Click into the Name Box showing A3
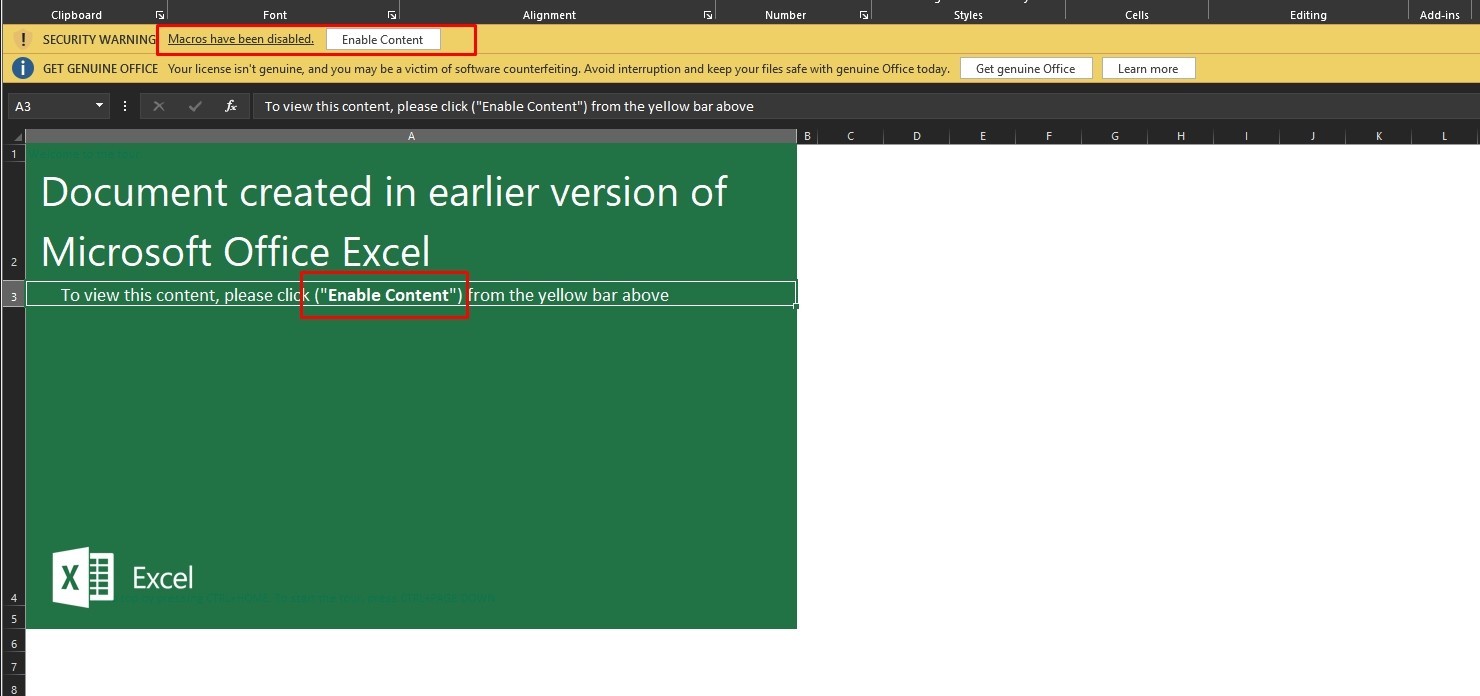Screen dimensions: 1480x696 point(50,106)
